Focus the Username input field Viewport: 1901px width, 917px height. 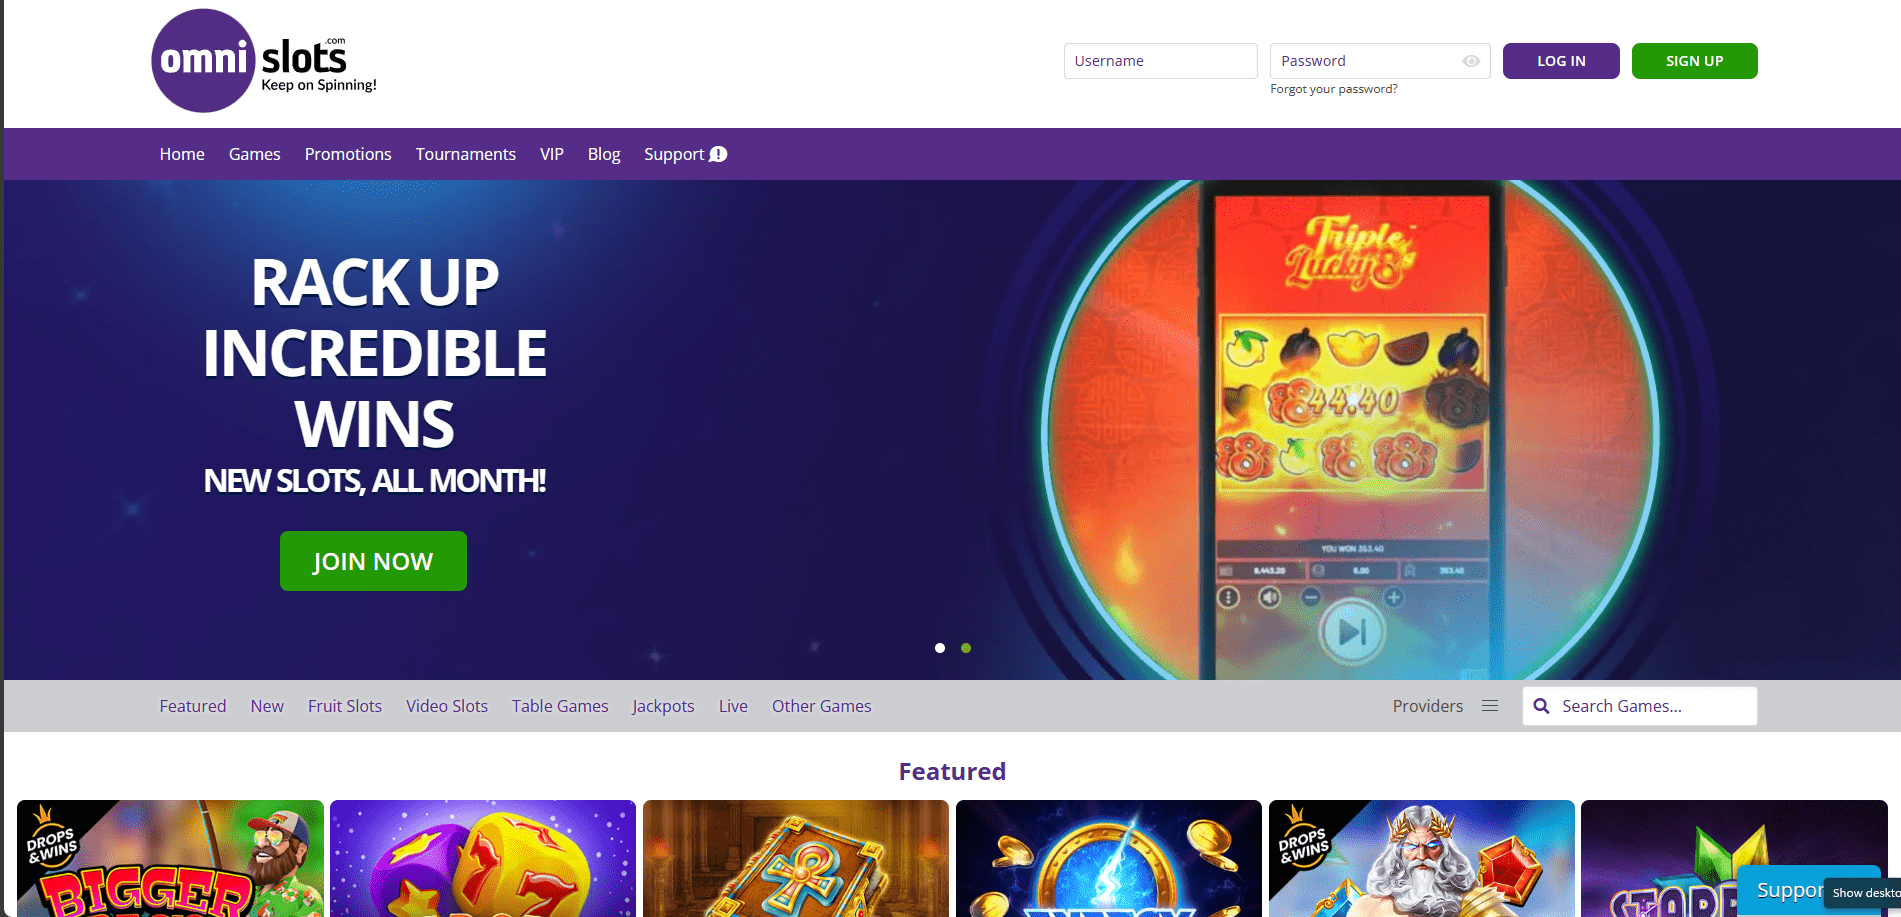(x=1161, y=61)
